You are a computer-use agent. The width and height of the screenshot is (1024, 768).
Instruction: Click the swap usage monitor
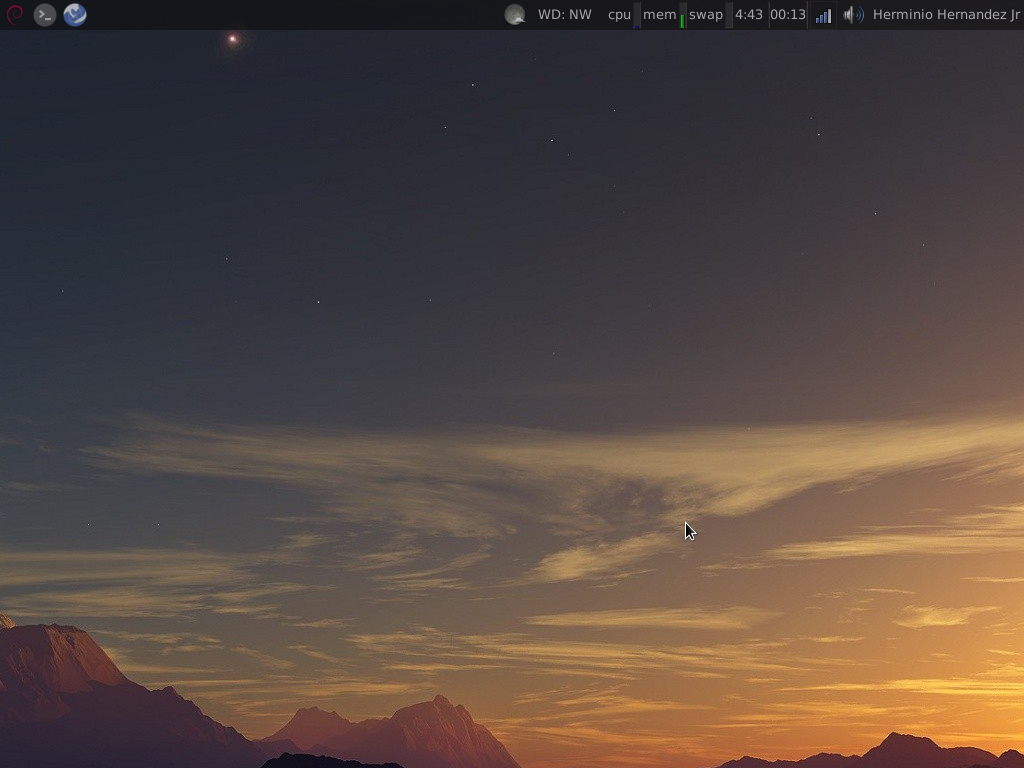tap(709, 14)
